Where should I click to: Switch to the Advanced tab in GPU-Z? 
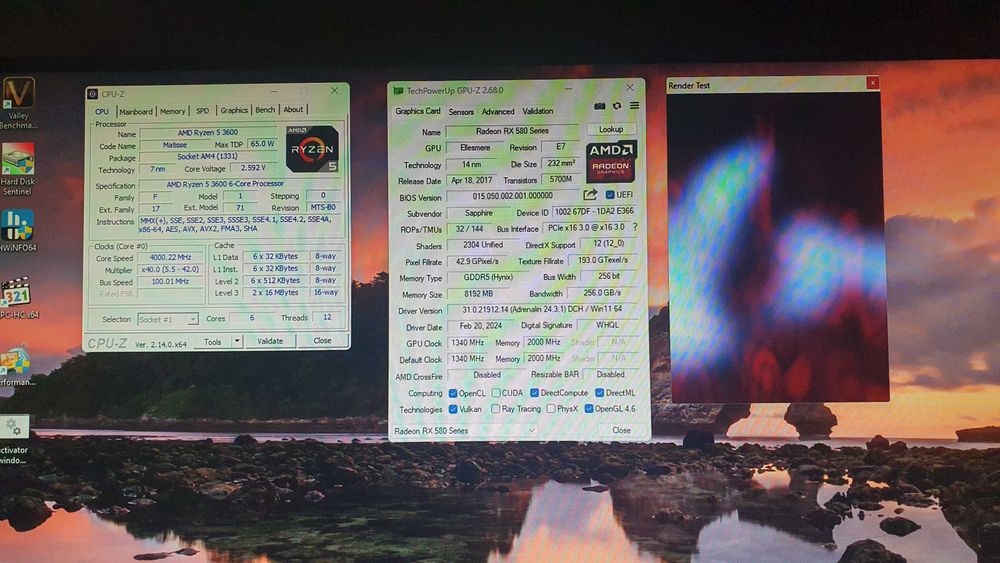coord(498,112)
